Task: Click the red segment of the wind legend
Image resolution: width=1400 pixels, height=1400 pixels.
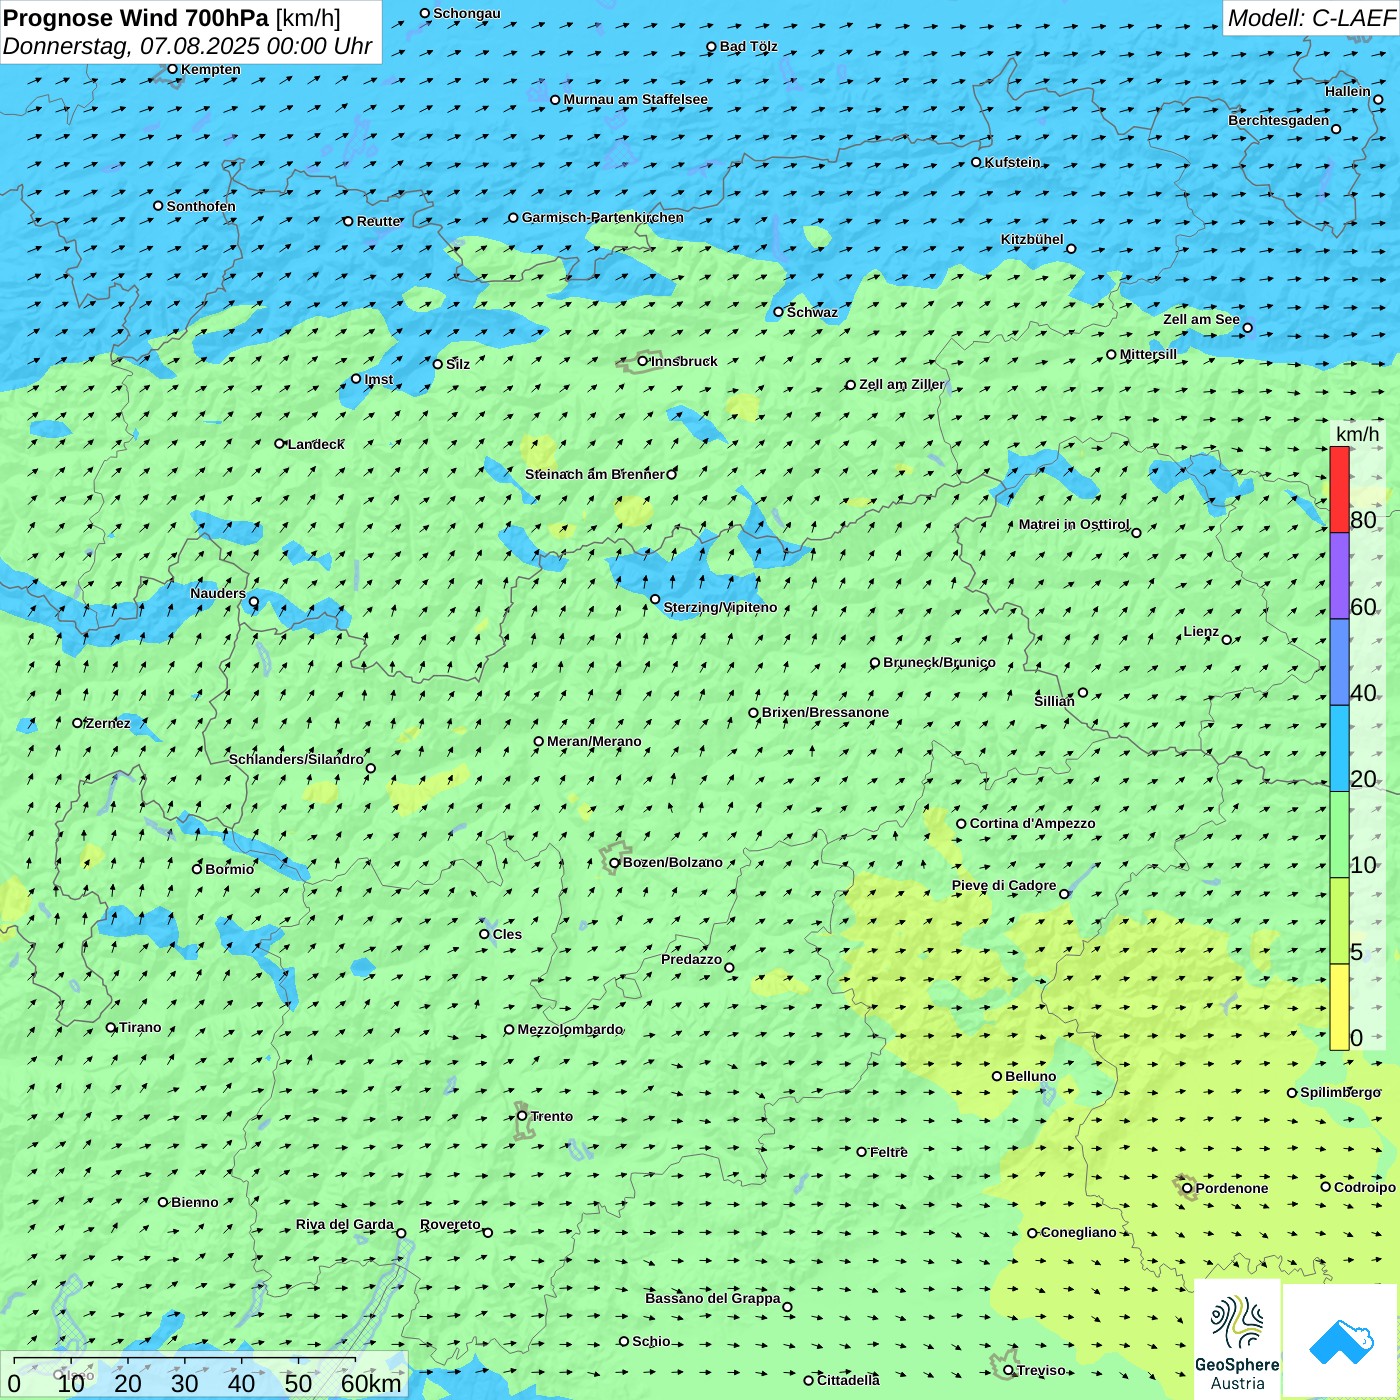Action: pyautogui.click(x=1339, y=489)
